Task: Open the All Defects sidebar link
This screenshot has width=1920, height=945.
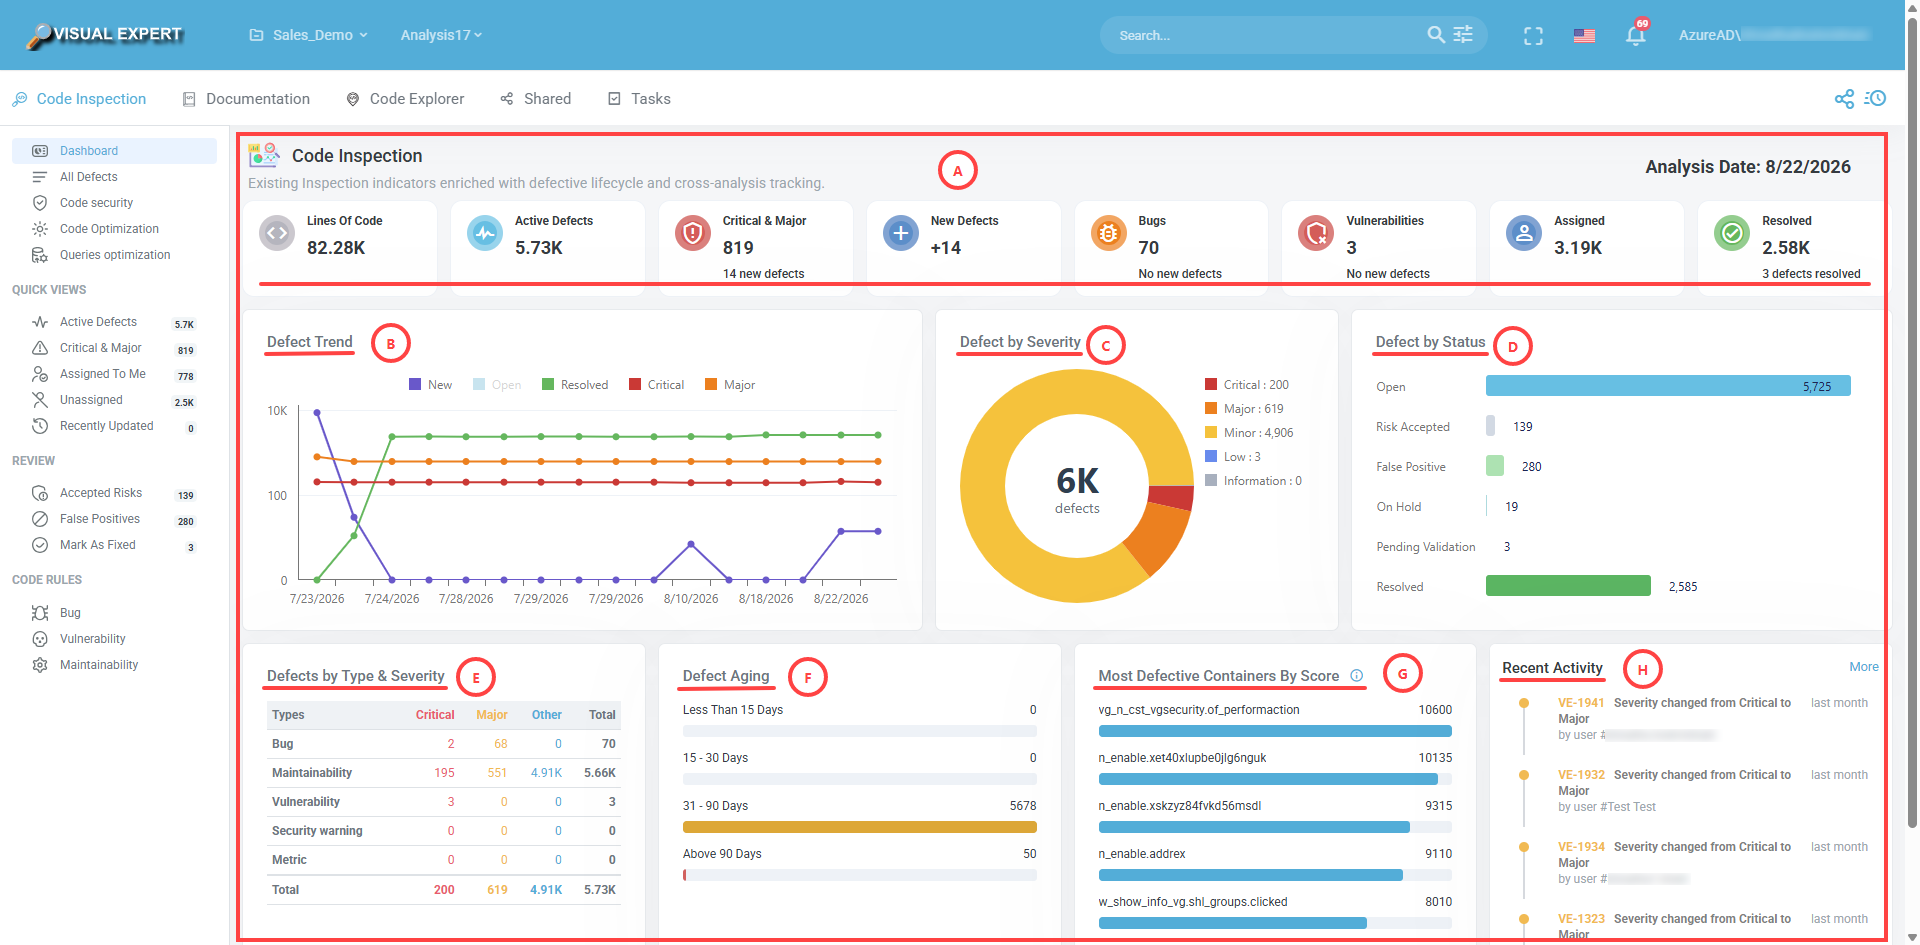Action: click(114, 177)
